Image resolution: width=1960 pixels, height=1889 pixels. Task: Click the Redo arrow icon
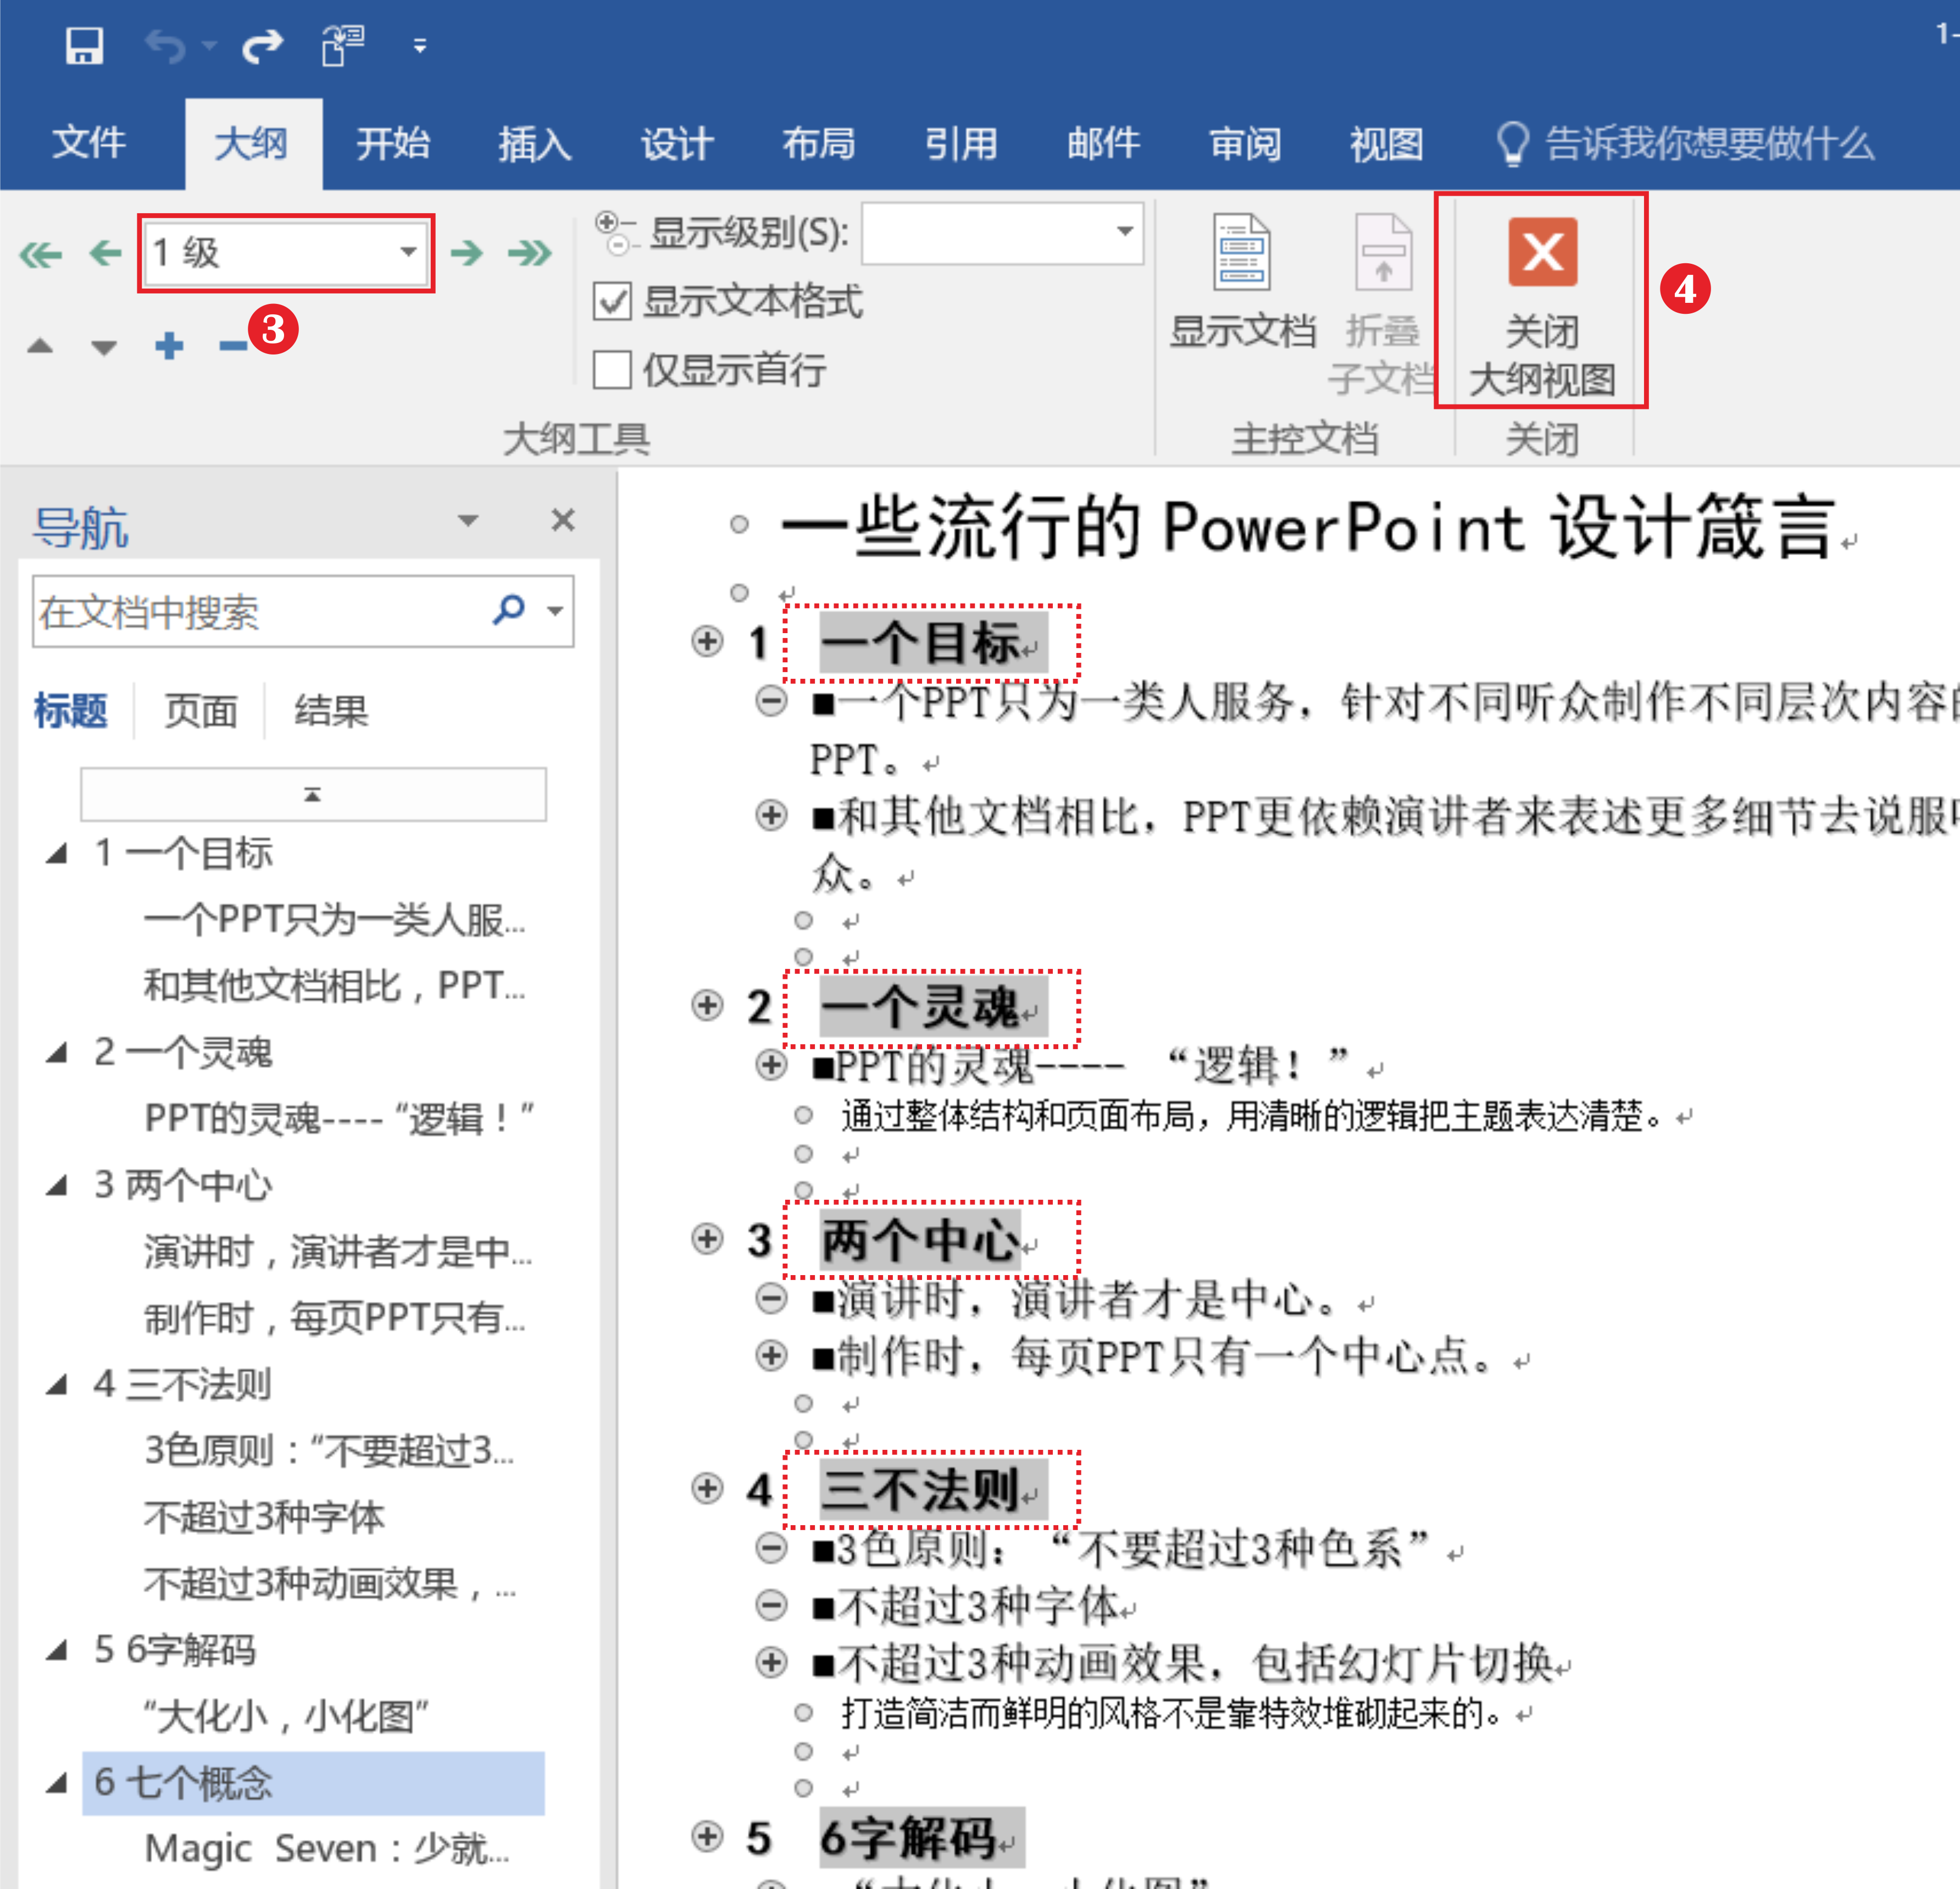(262, 45)
